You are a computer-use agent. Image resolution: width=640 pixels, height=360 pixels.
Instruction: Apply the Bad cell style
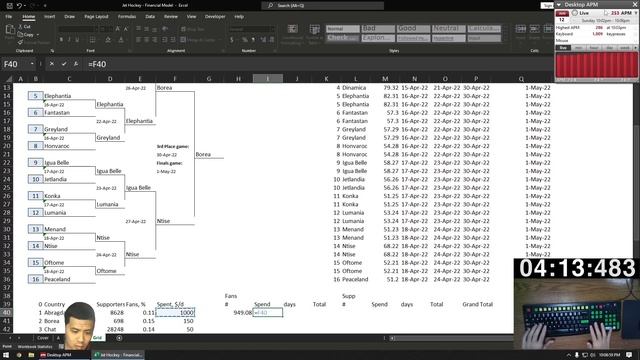(x=378, y=29)
